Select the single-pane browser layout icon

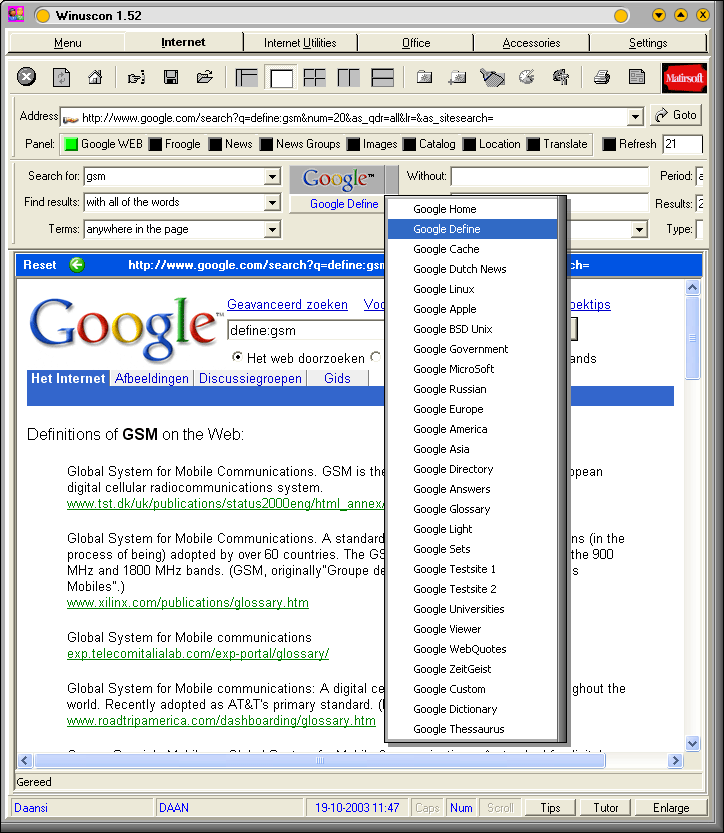tap(281, 78)
